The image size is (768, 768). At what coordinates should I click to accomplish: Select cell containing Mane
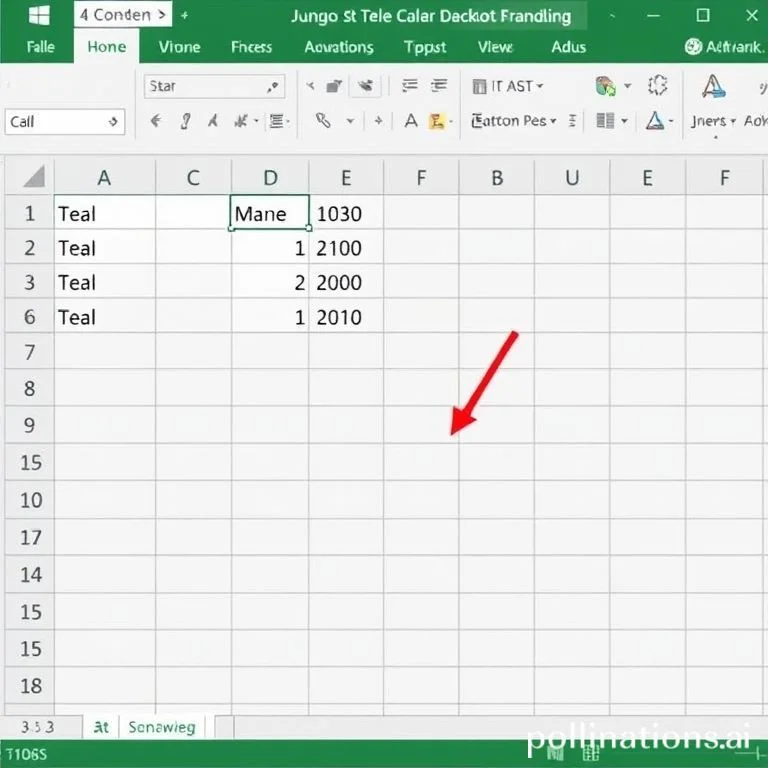click(270, 213)
